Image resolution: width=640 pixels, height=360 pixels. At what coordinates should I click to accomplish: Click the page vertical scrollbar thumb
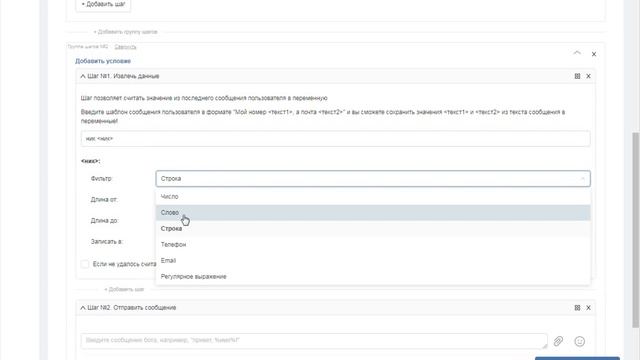[636, 229]
